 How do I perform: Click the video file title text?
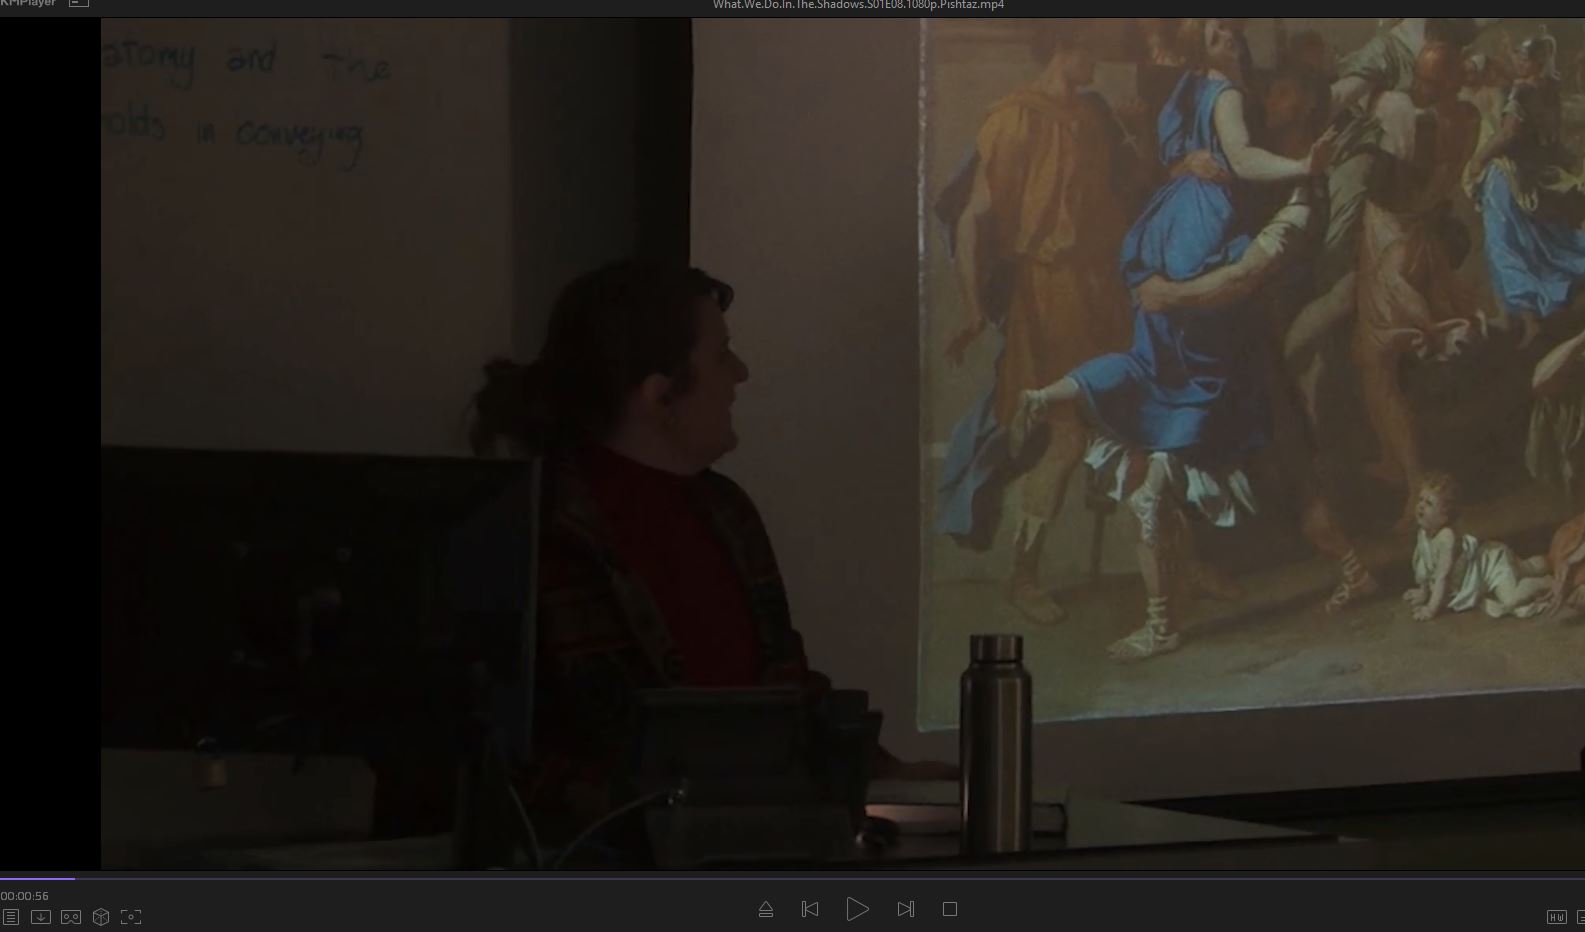point(858,5)
